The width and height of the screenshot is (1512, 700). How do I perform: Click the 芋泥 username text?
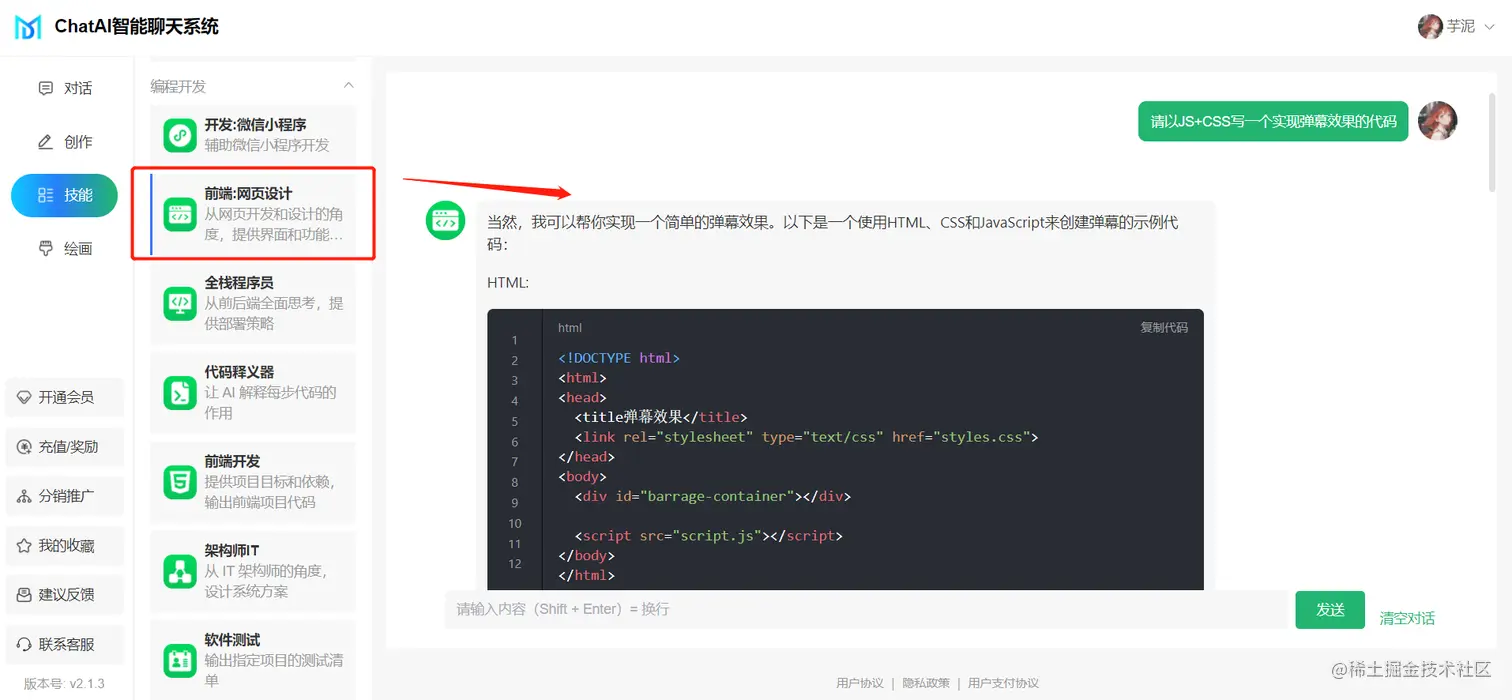click(1461, 27)
